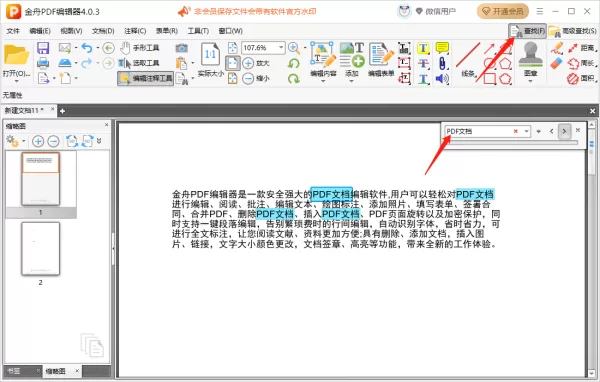Rotate view counterclockwise green arrow

tap(293, 63)
